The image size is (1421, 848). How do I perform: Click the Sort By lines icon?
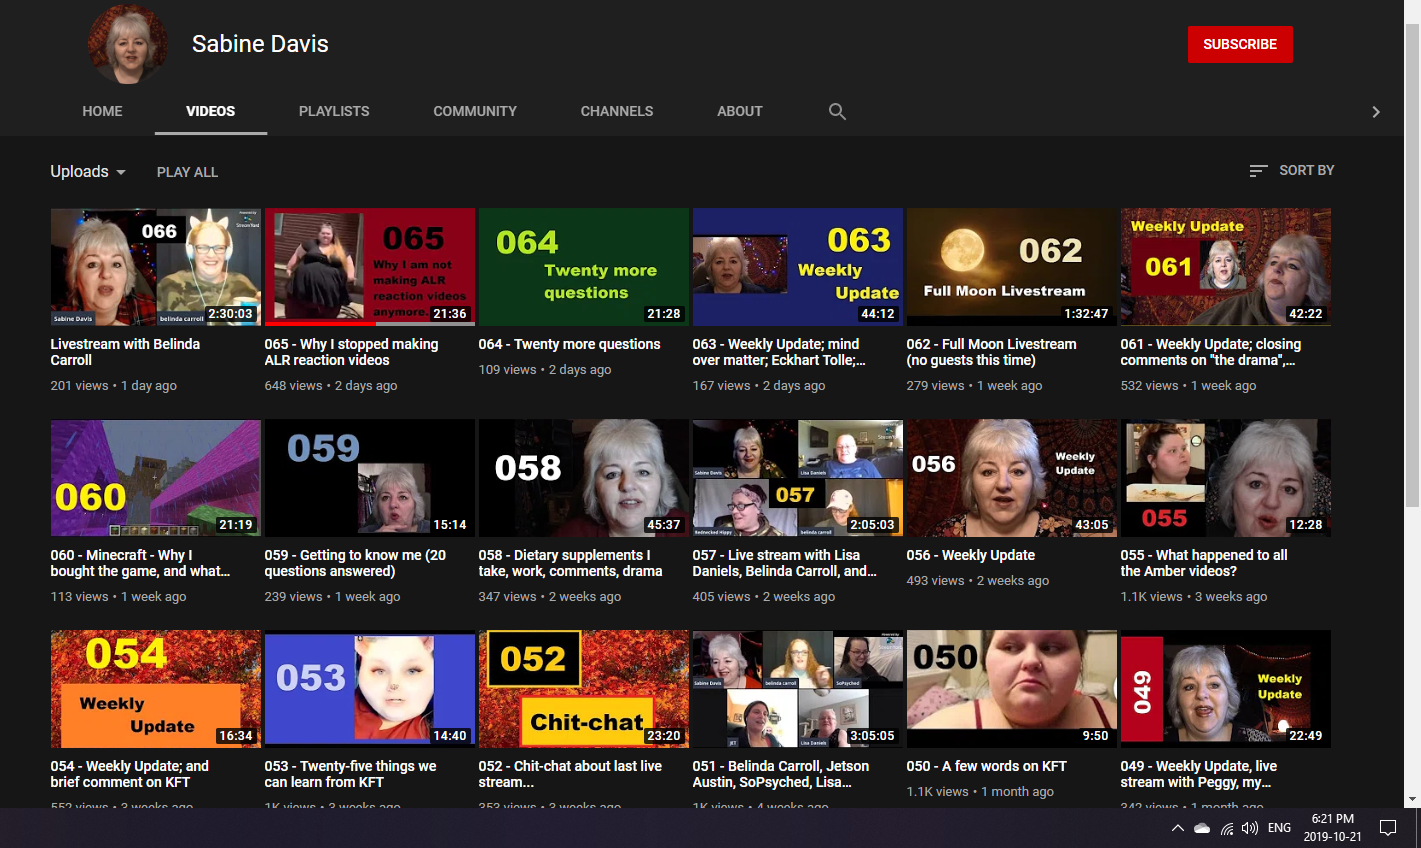pos(1258,171)
